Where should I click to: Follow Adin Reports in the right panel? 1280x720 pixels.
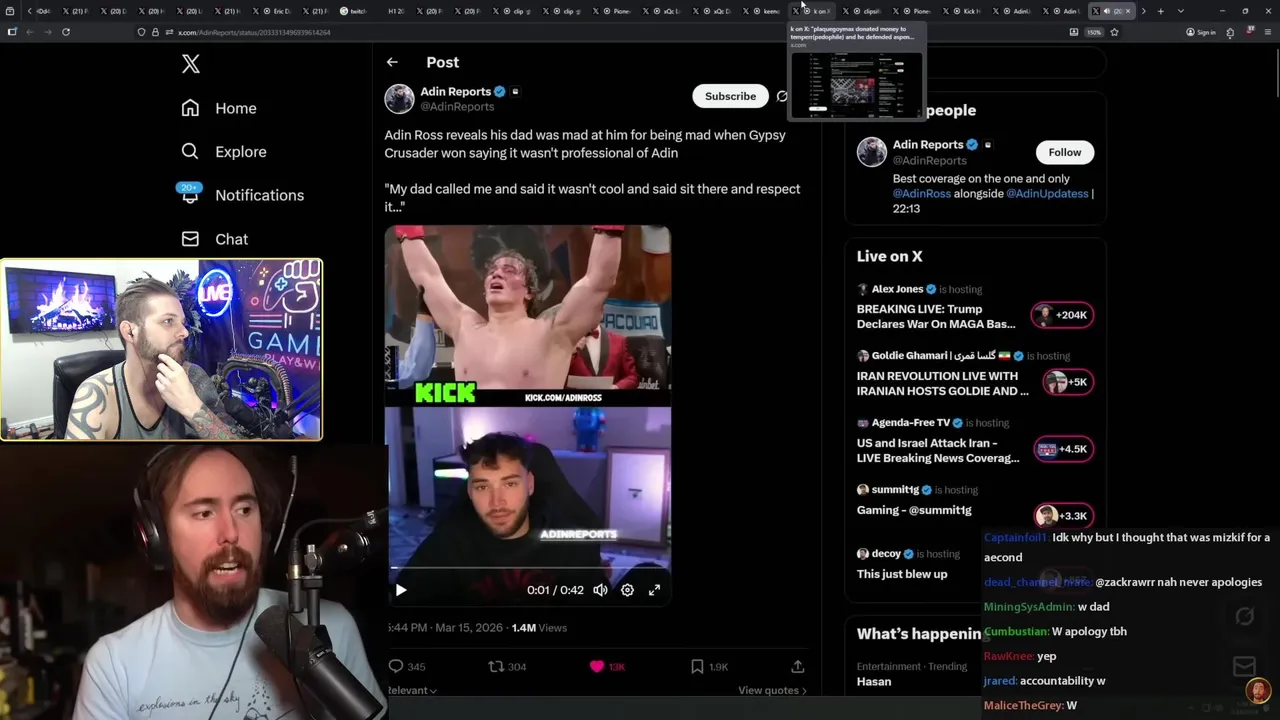[1064, 152]
